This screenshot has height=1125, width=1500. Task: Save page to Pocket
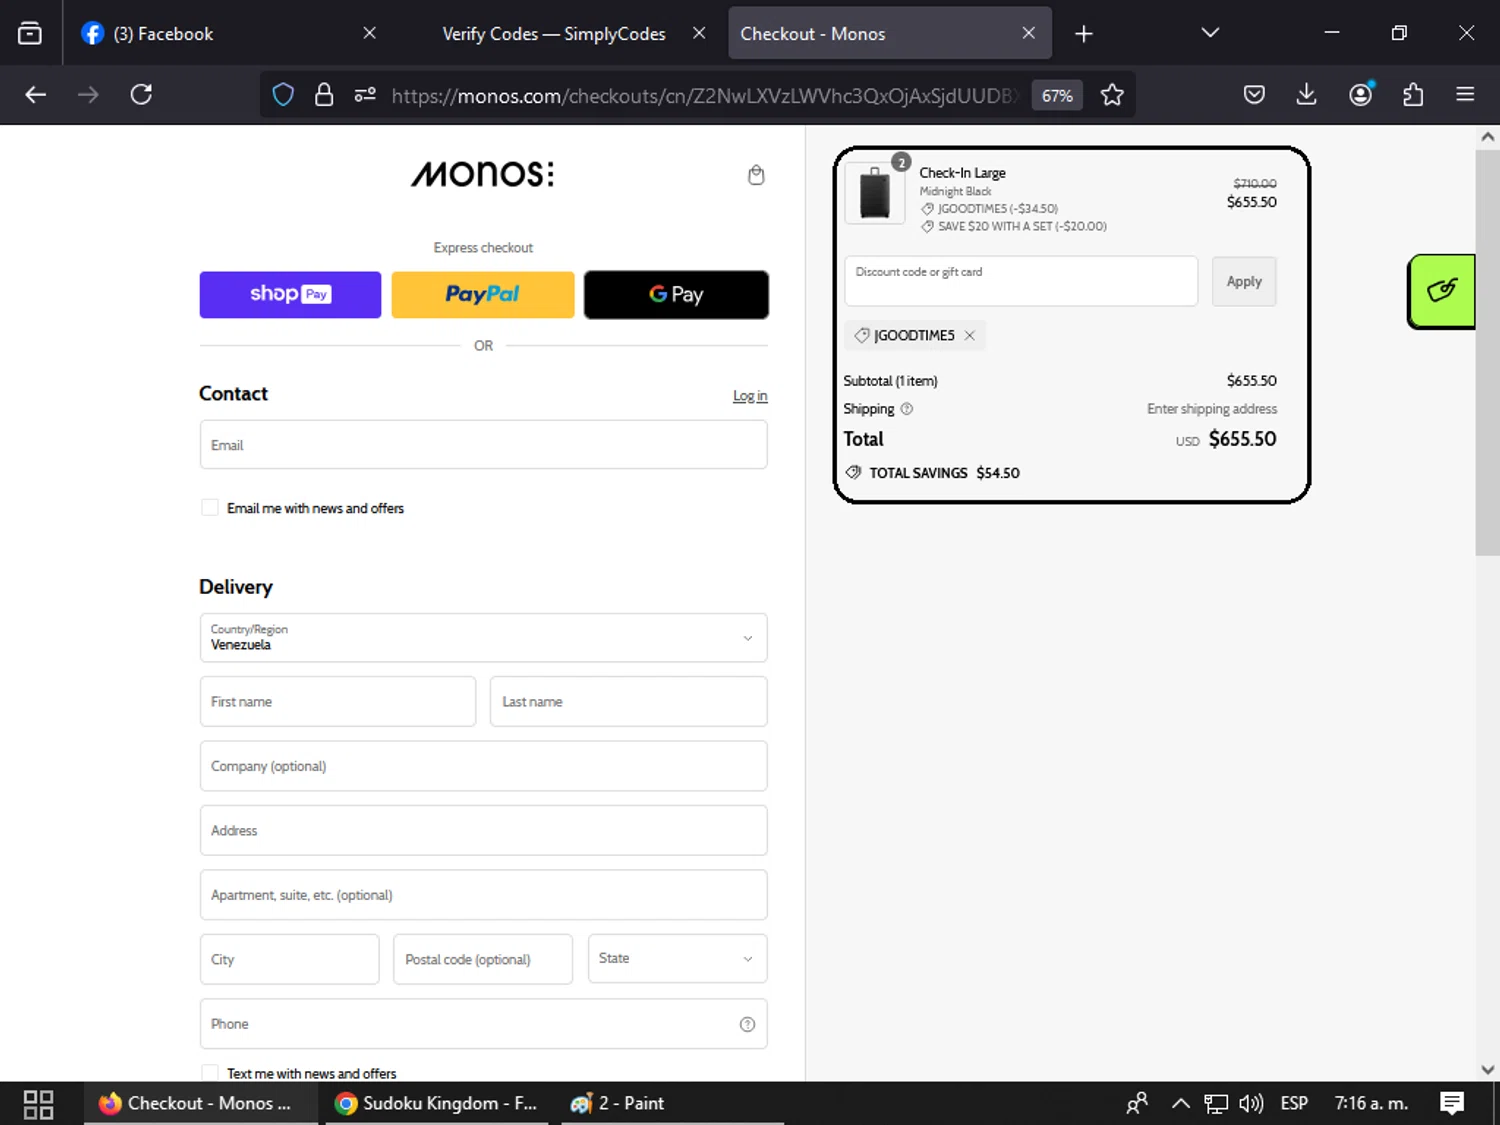tap(1254, 95)
